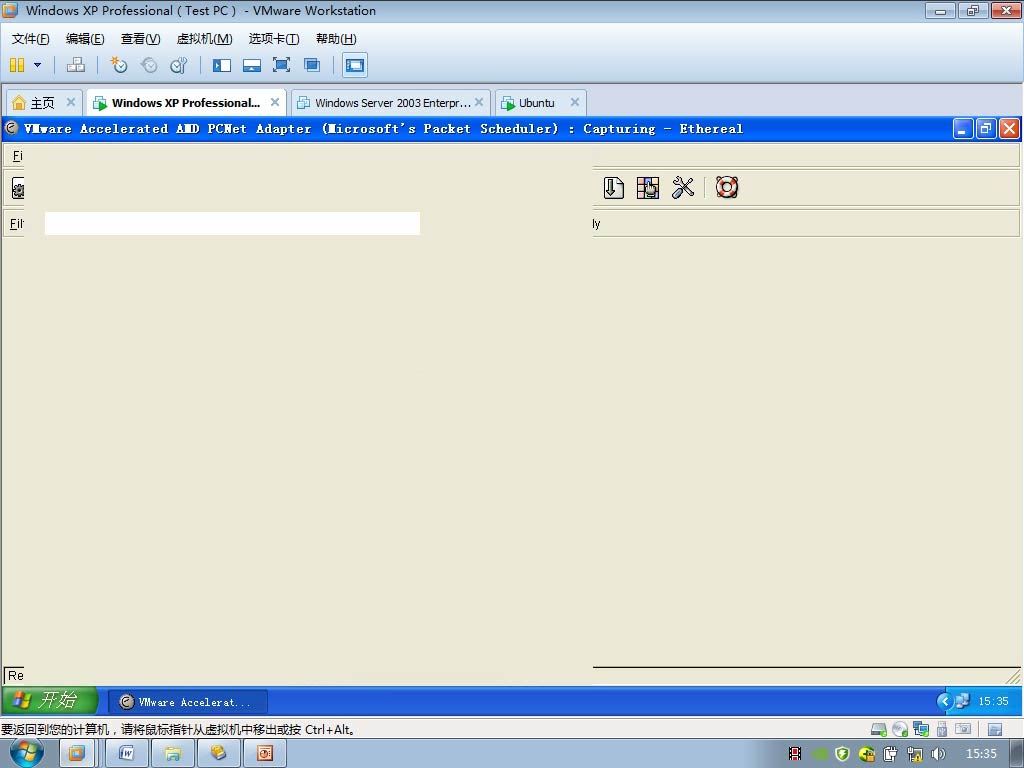Toggle the thumbnail bar view icon
Image resolution: width=1024 pixels, height=768 pixels.
pos(251,65)
